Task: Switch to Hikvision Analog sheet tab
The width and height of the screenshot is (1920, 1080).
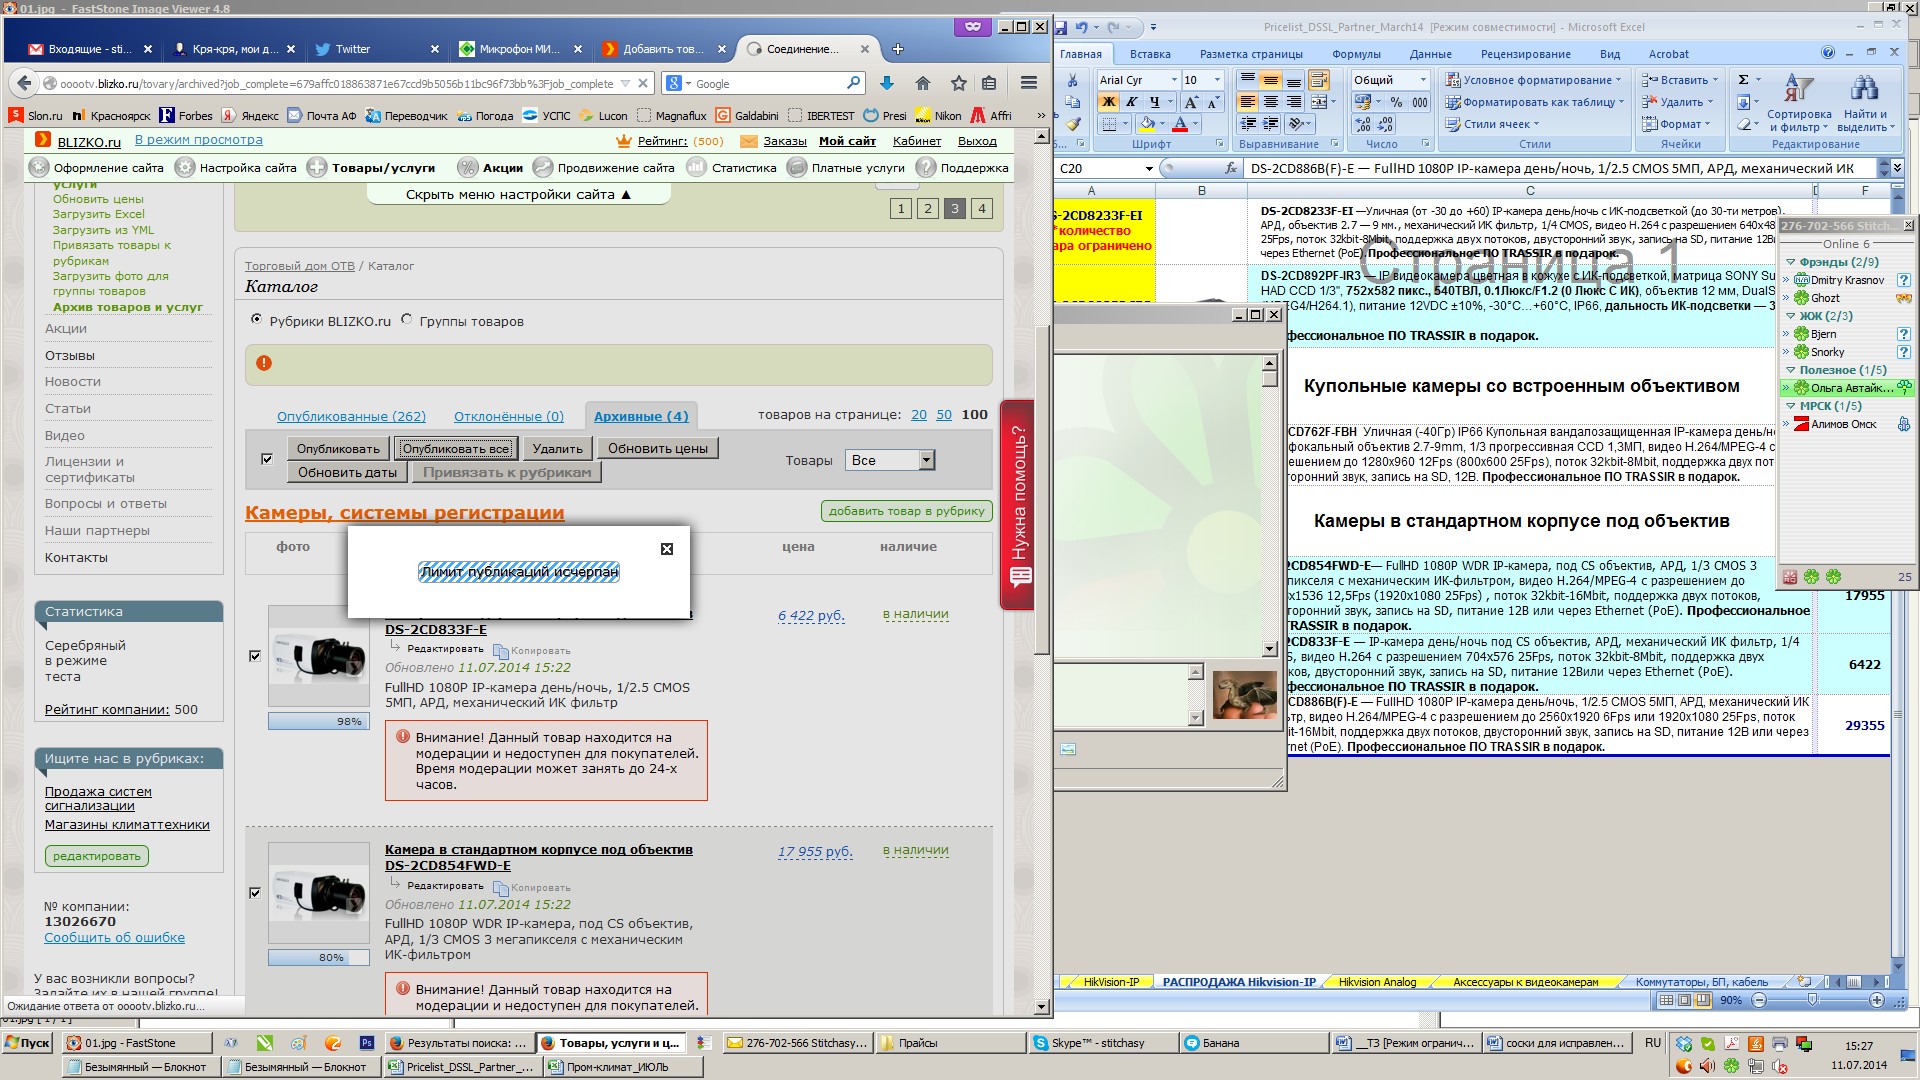Action: [1377, 982]
